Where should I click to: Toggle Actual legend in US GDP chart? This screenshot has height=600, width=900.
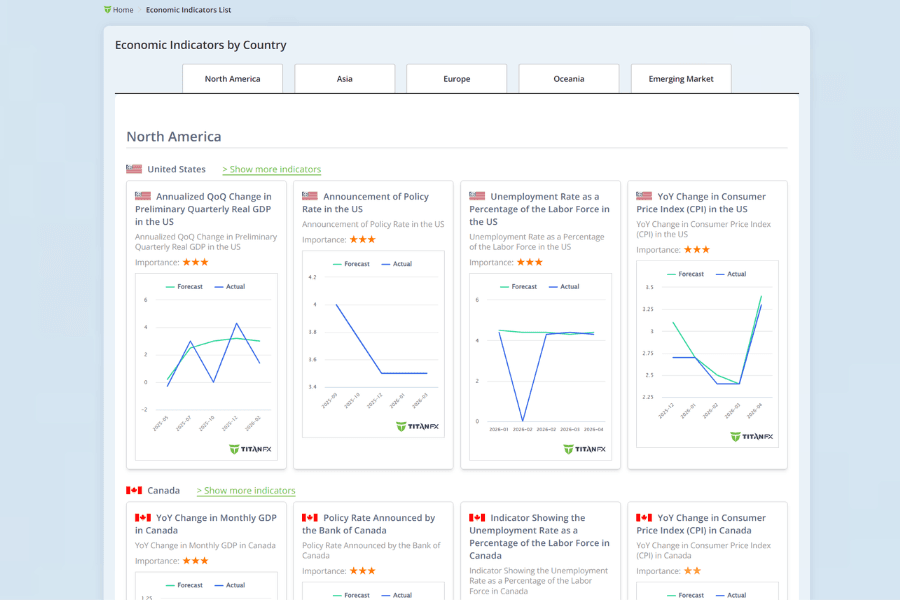point(230,287)
